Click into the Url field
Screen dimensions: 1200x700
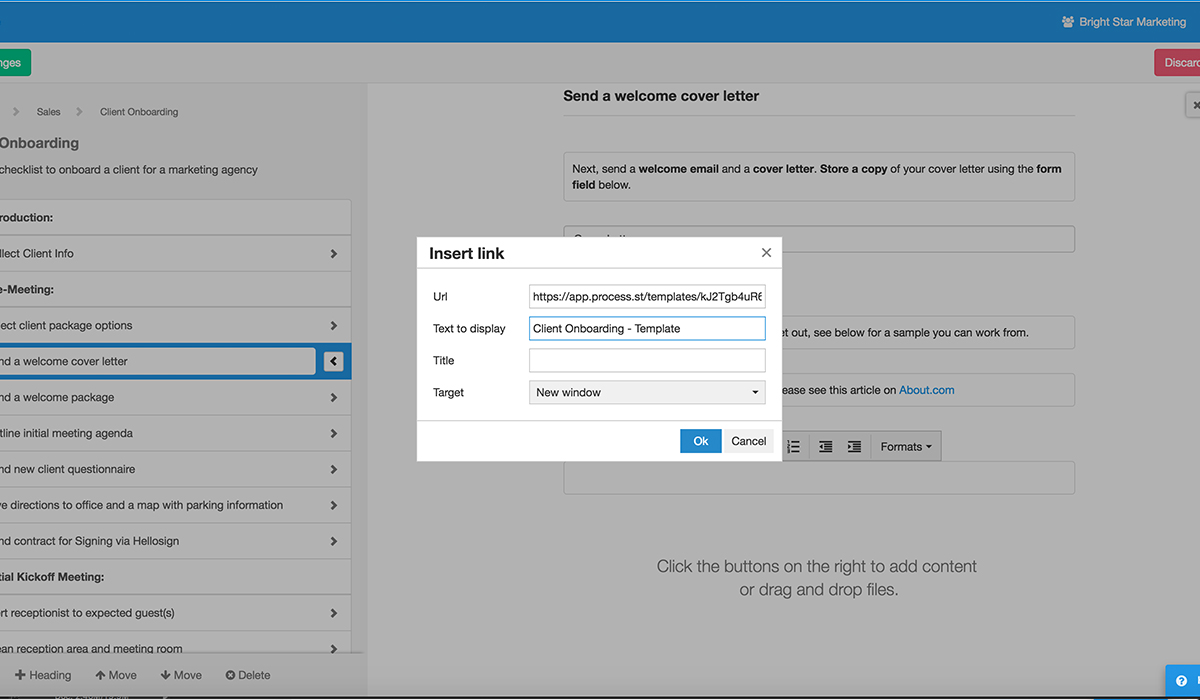(x=647, y=296)
